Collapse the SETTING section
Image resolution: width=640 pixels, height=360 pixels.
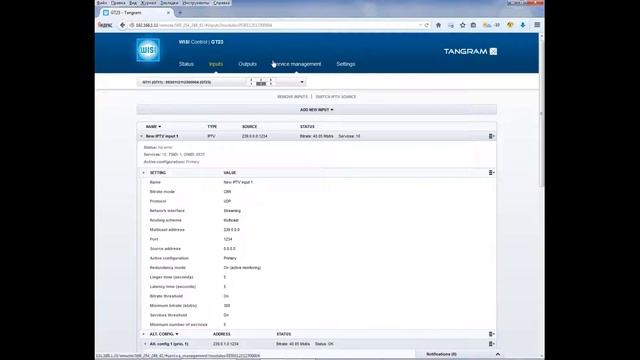143,173
